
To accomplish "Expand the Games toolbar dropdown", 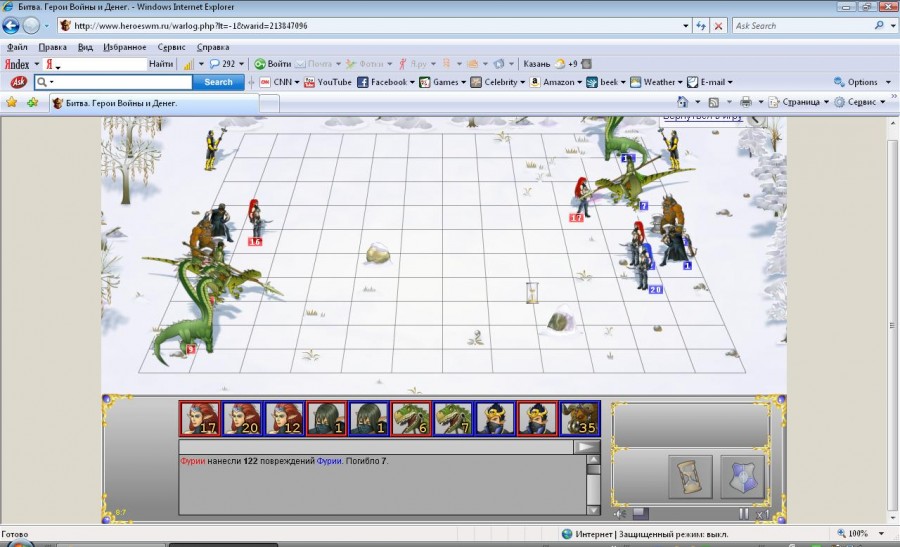I will 463,82.
